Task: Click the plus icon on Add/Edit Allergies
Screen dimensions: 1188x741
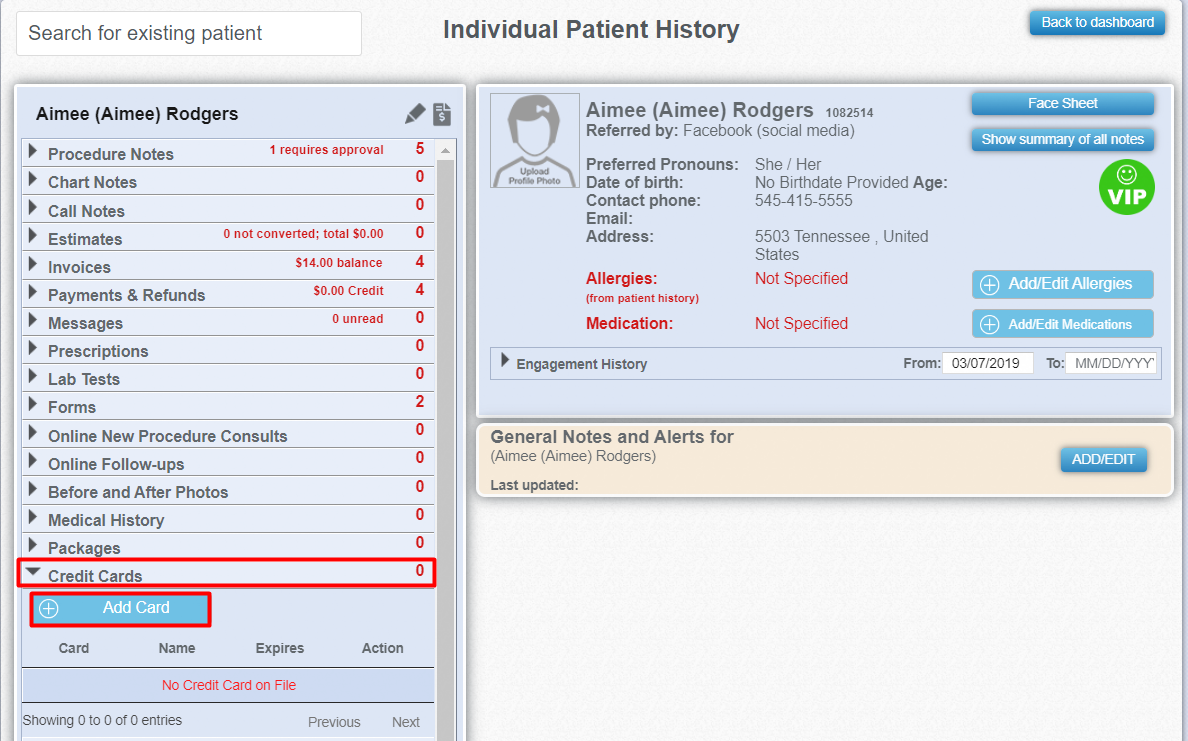Action: [989, 285]
